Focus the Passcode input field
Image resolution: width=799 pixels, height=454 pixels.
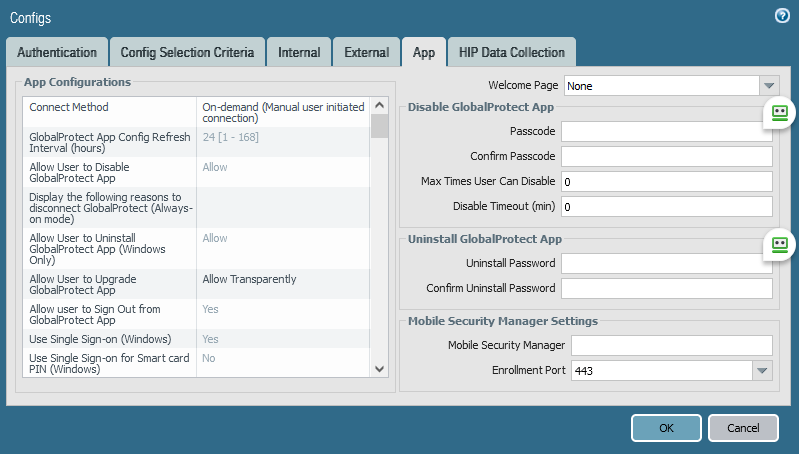664,131
